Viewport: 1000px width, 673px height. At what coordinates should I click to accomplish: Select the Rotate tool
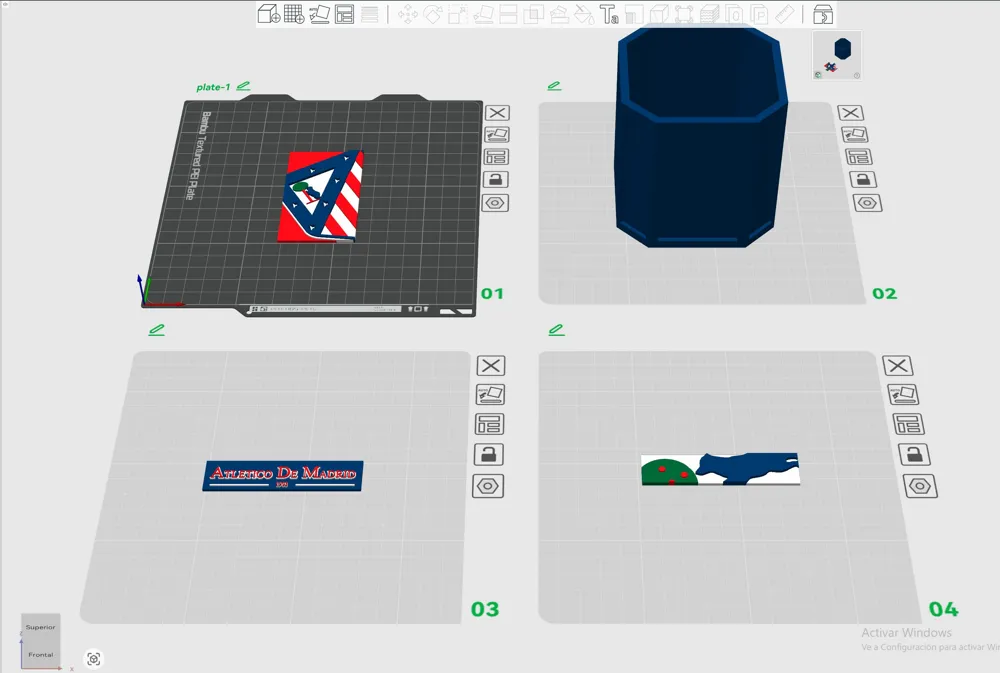click(433, 13)
